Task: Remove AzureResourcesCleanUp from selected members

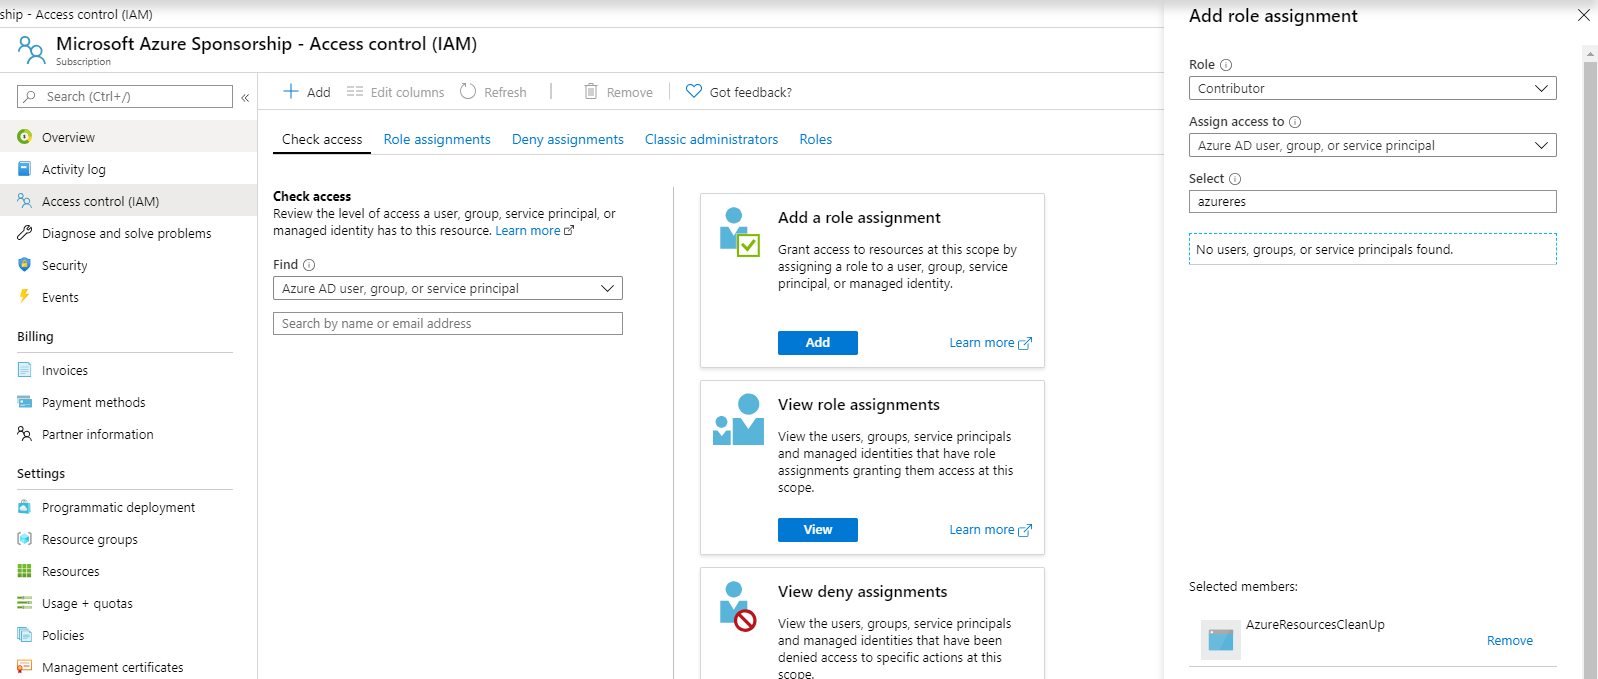Action: tap(1509, 641)
